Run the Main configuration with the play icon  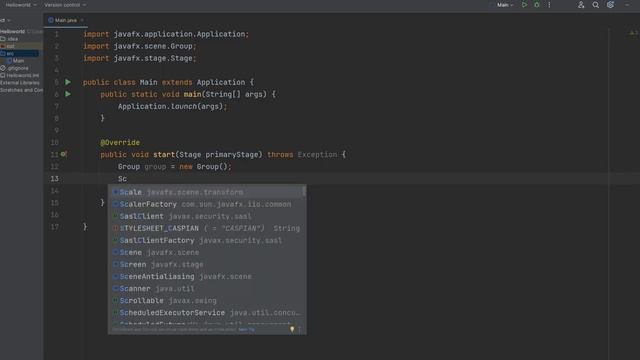pos(524,5)
